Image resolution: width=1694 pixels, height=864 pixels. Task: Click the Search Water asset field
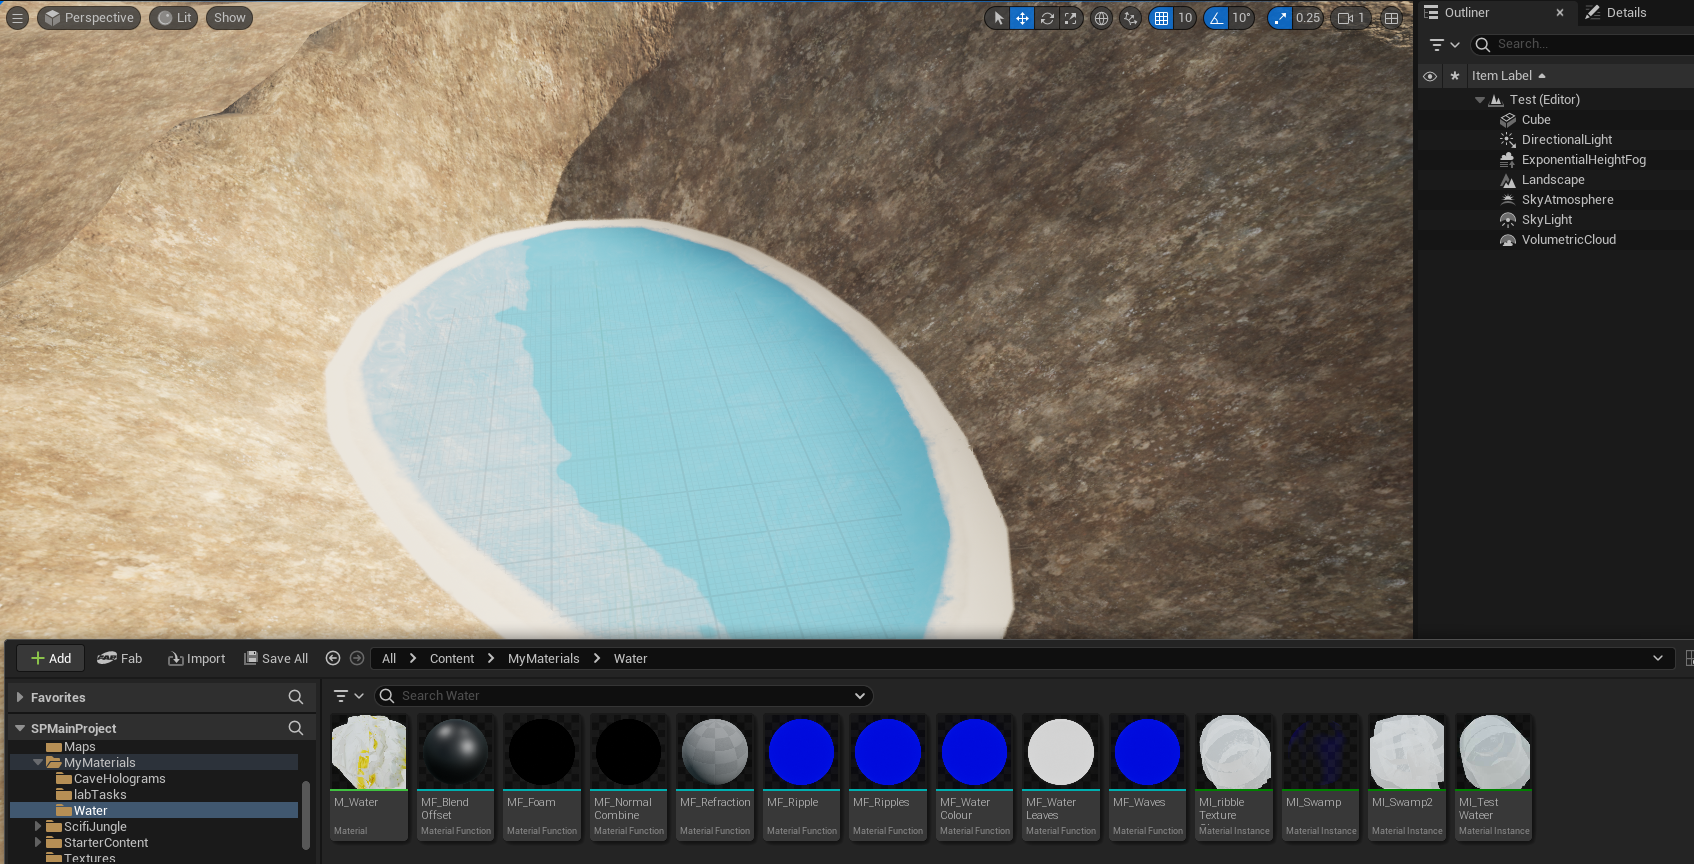tap(624, 696)
